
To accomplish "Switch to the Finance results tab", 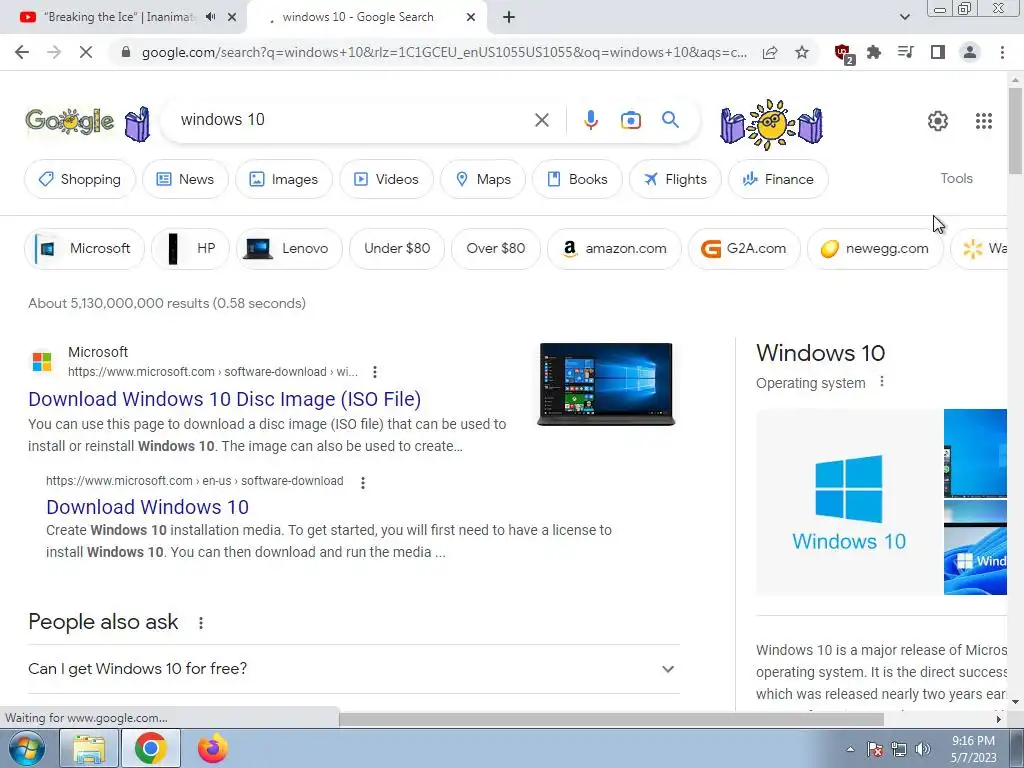I will coord(778,179).
